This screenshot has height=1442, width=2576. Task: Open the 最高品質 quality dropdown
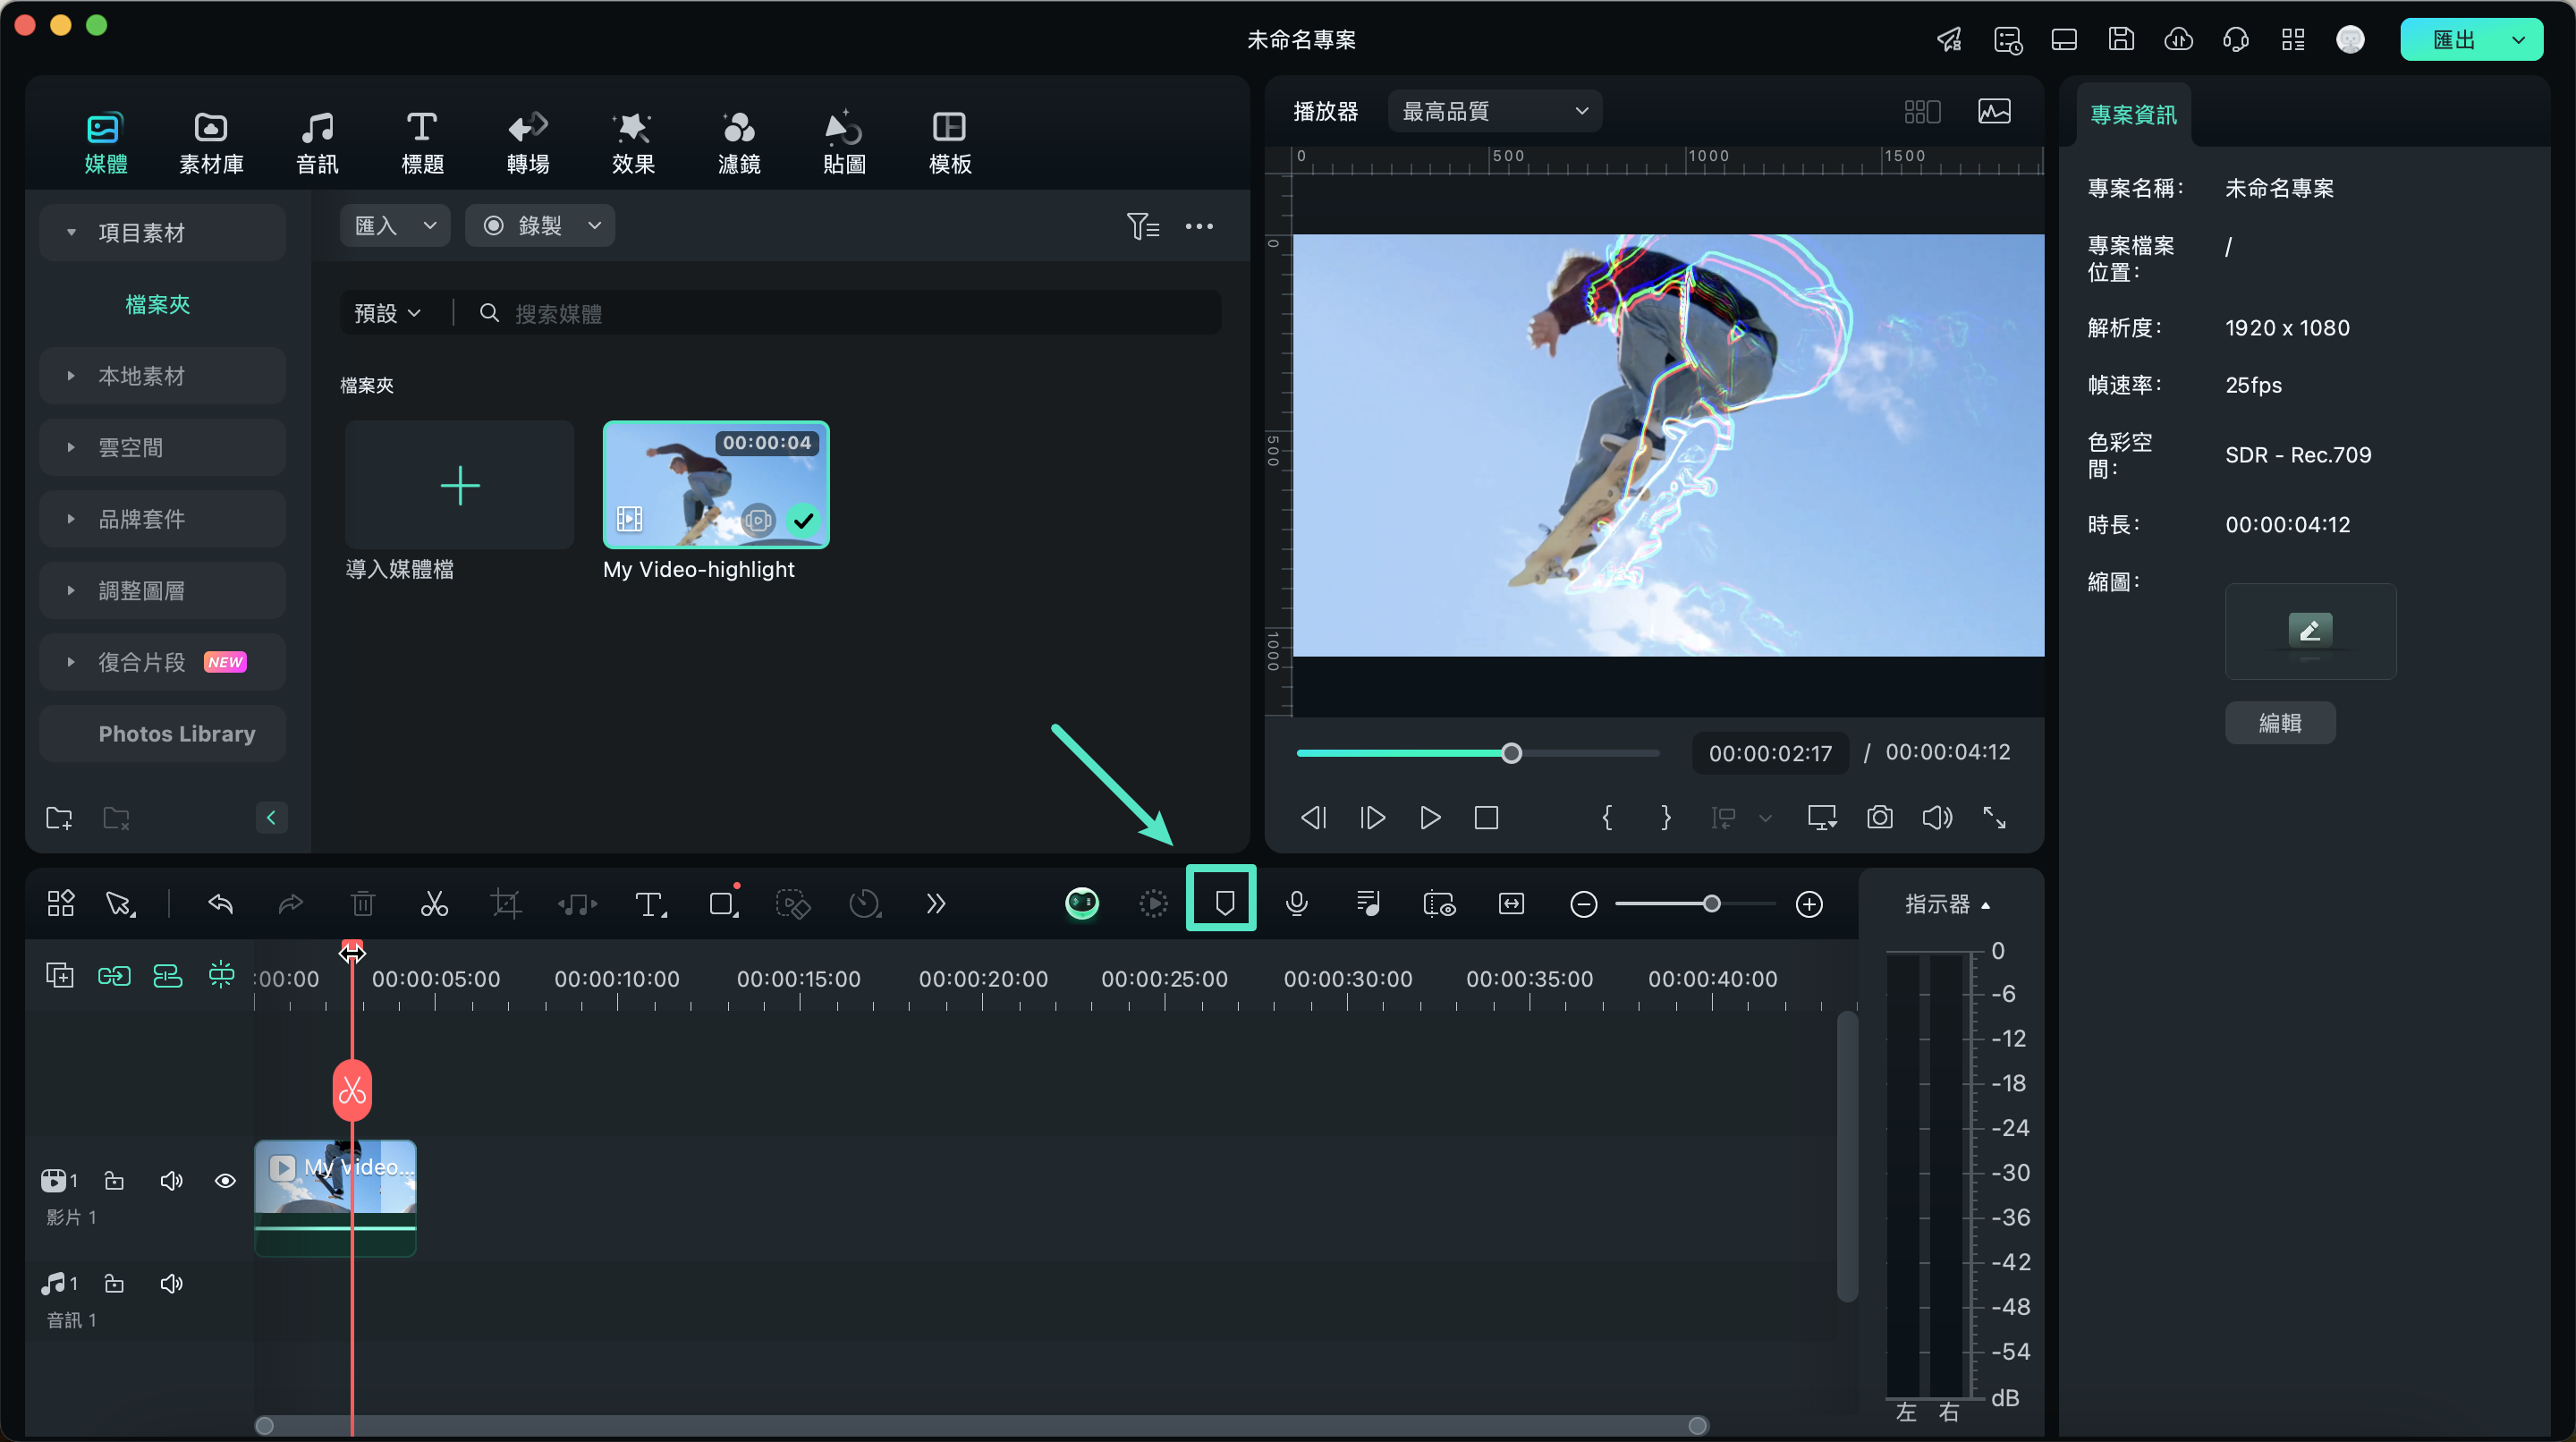pyautogui.click(x=1494, y=111)
